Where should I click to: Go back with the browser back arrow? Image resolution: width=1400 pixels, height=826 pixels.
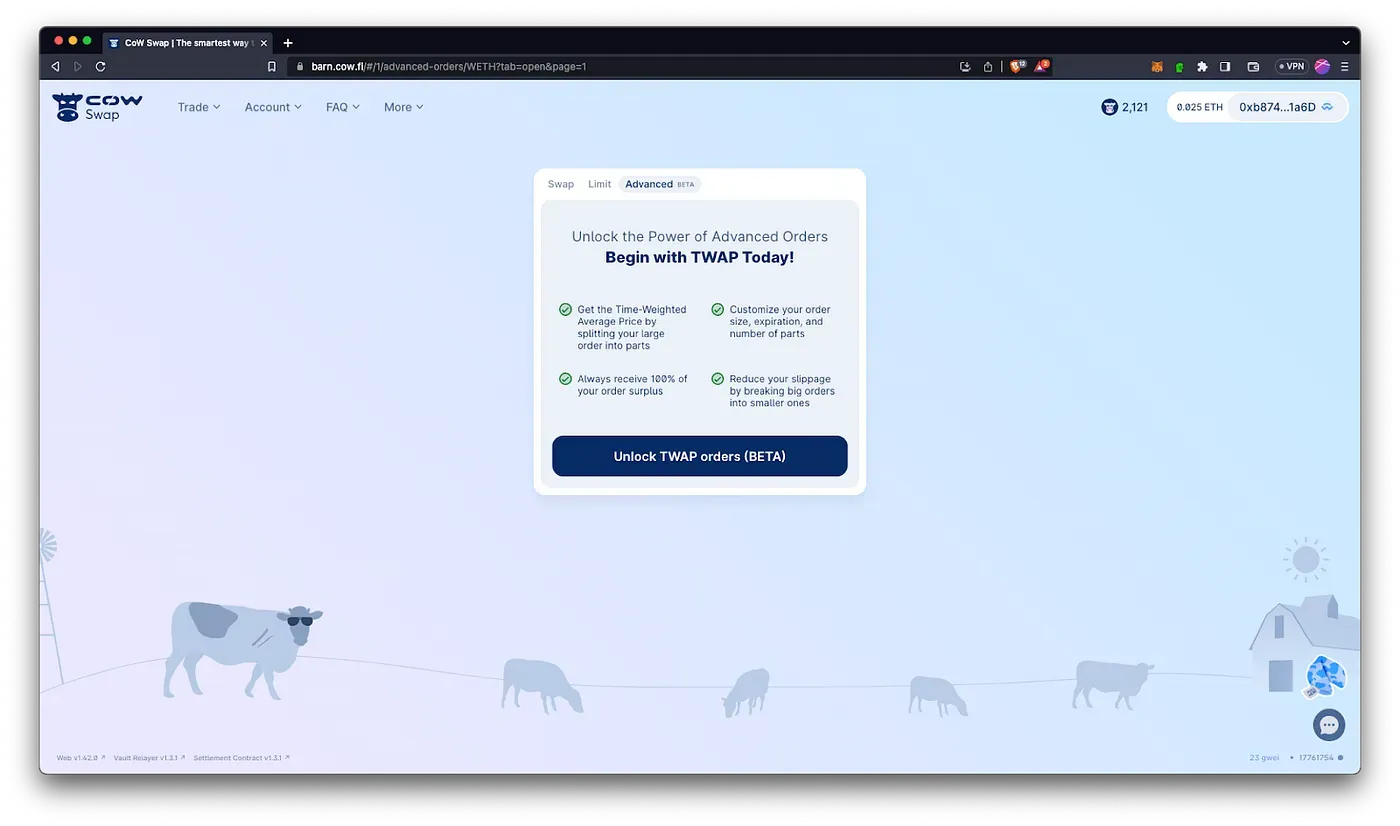[x=55, y=66]
